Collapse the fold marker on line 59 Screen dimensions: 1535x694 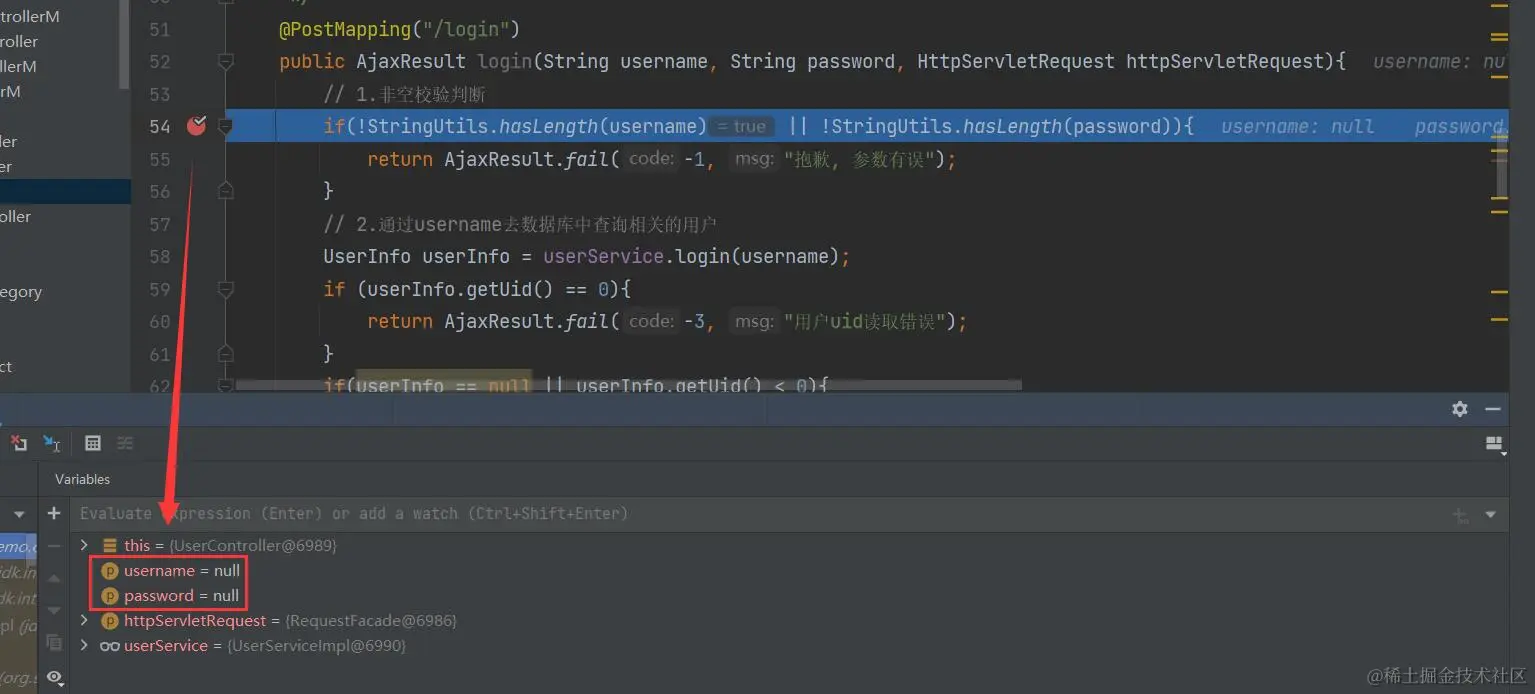pyautogui.click(x=225, y=289)
